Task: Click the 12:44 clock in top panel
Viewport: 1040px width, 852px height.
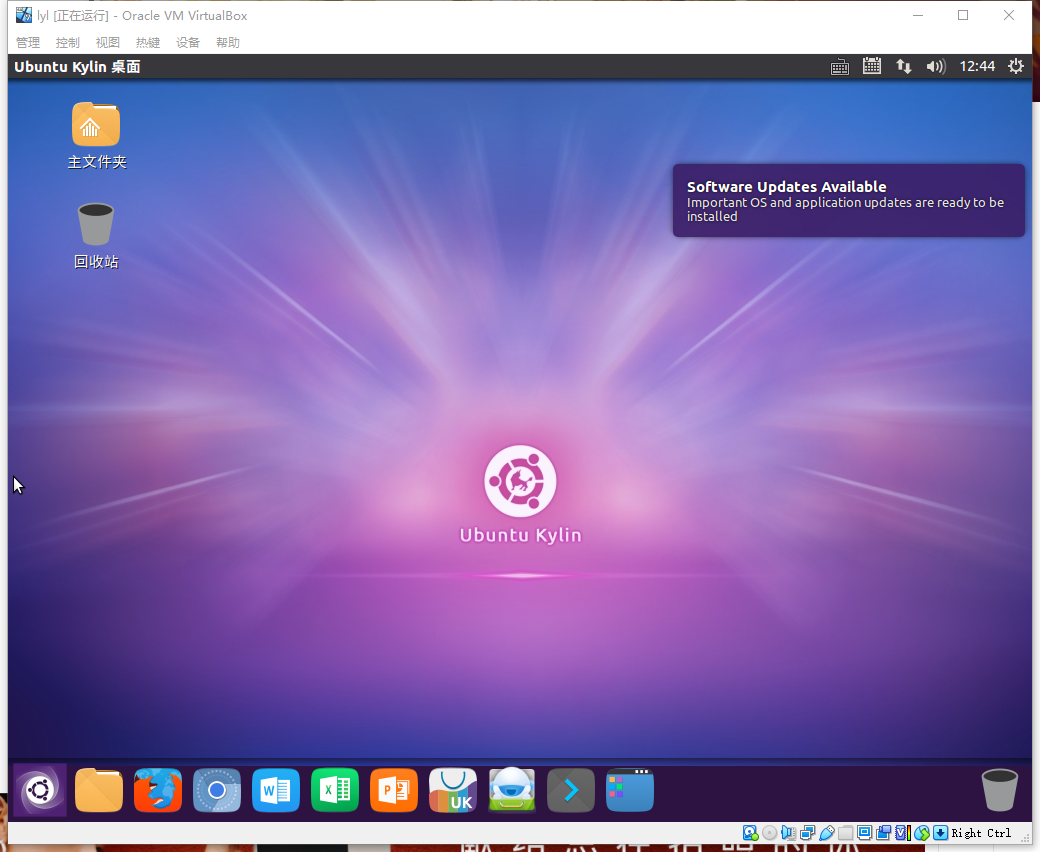Action: [x=977, y=66]
